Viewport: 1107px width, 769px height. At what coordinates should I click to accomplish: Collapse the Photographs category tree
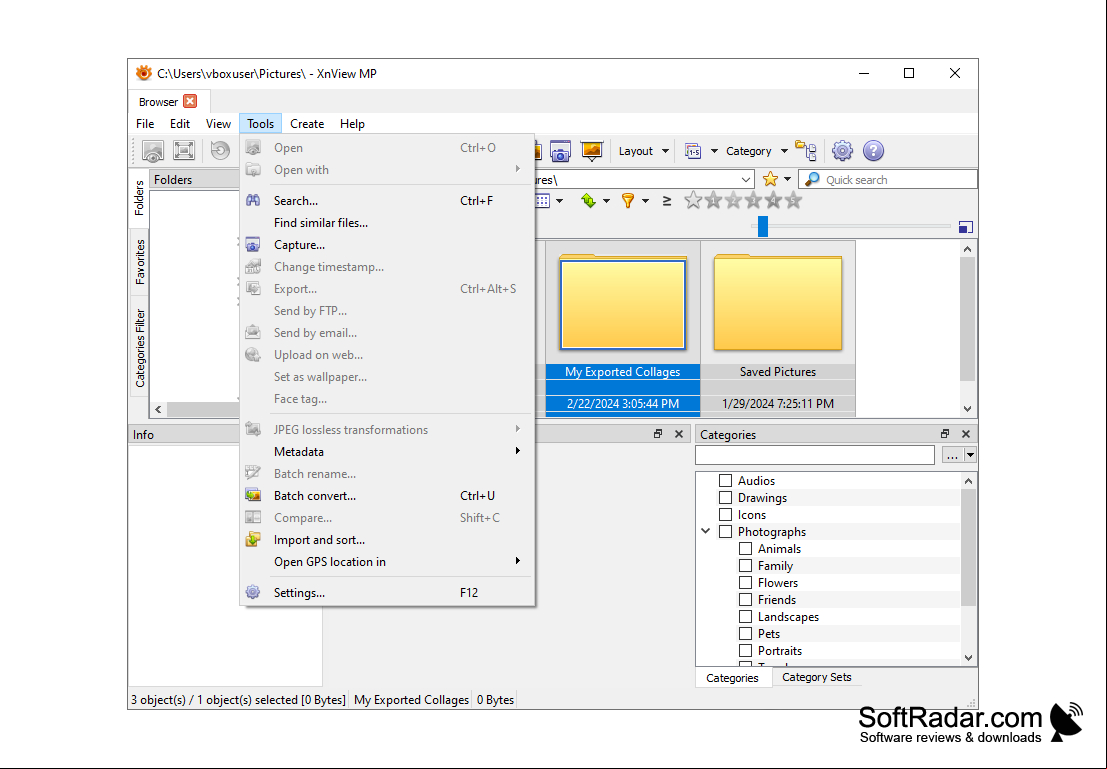click(x=705, y=531)
